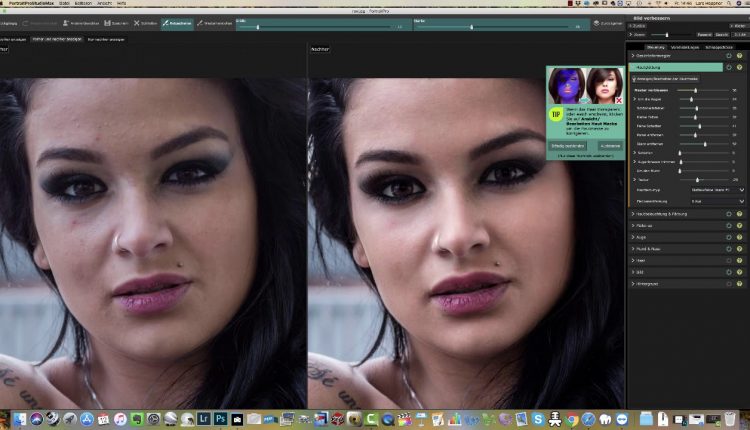
Task: Open help icon for Hintergrund section
Action: (739, 284)
